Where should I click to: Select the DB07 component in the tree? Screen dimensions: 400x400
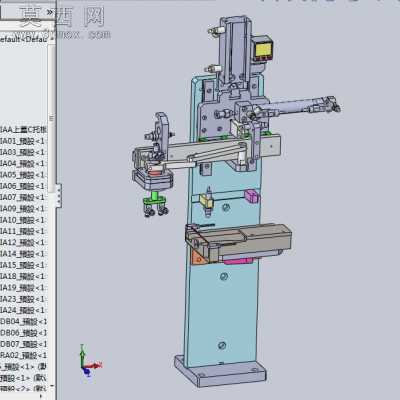pyautogui.click(x=23, y=344)
